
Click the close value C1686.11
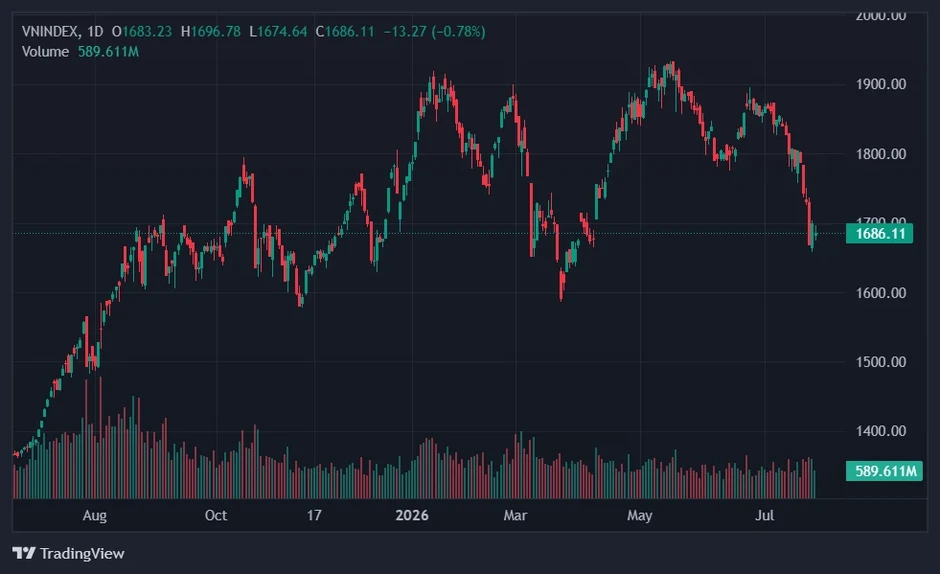pyautogui.click(x=345, y=31)
